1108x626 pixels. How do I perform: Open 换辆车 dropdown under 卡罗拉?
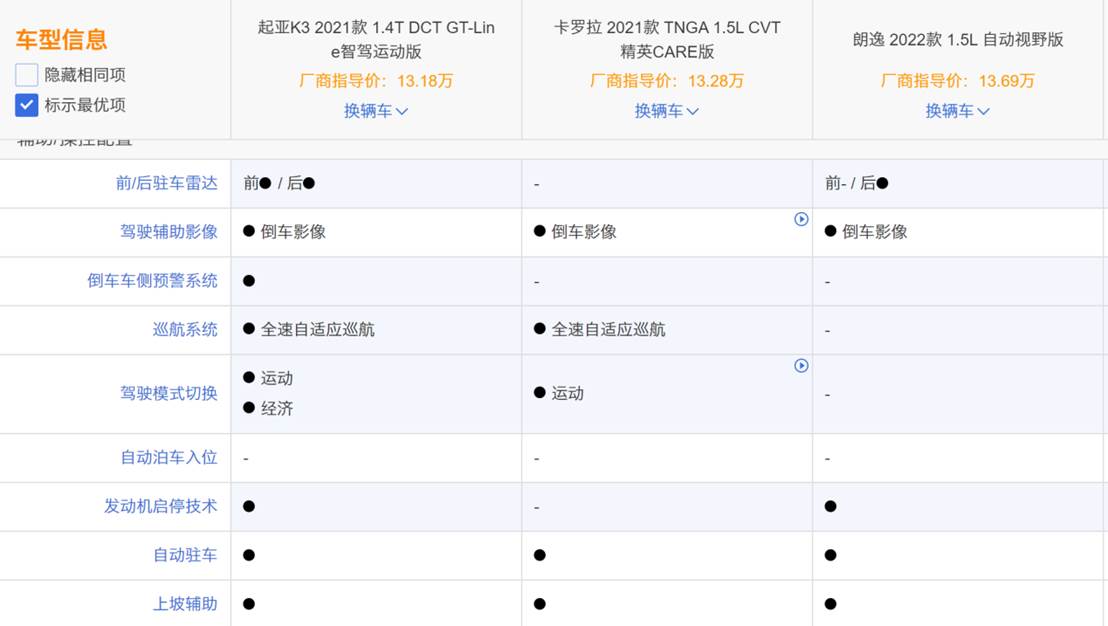[x=666, y=111]
